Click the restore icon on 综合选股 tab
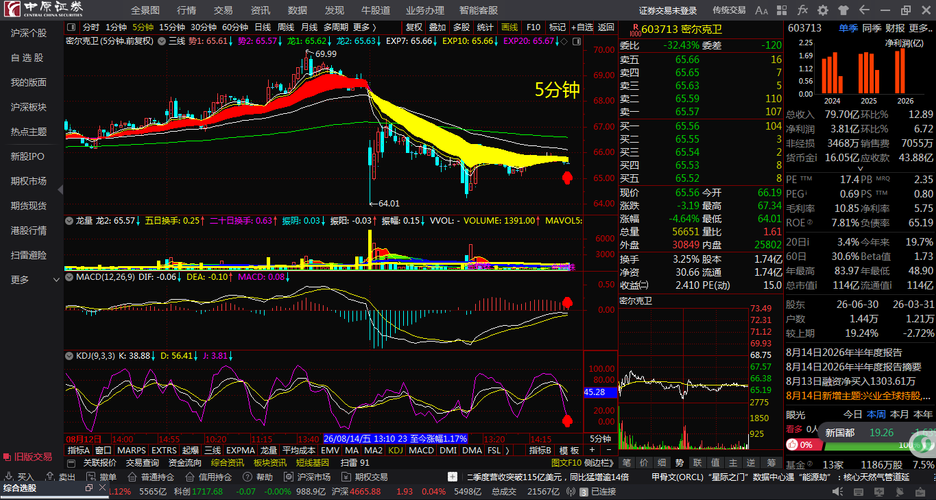Viewport: 936px width, 500px height. [x=88, y=488]
